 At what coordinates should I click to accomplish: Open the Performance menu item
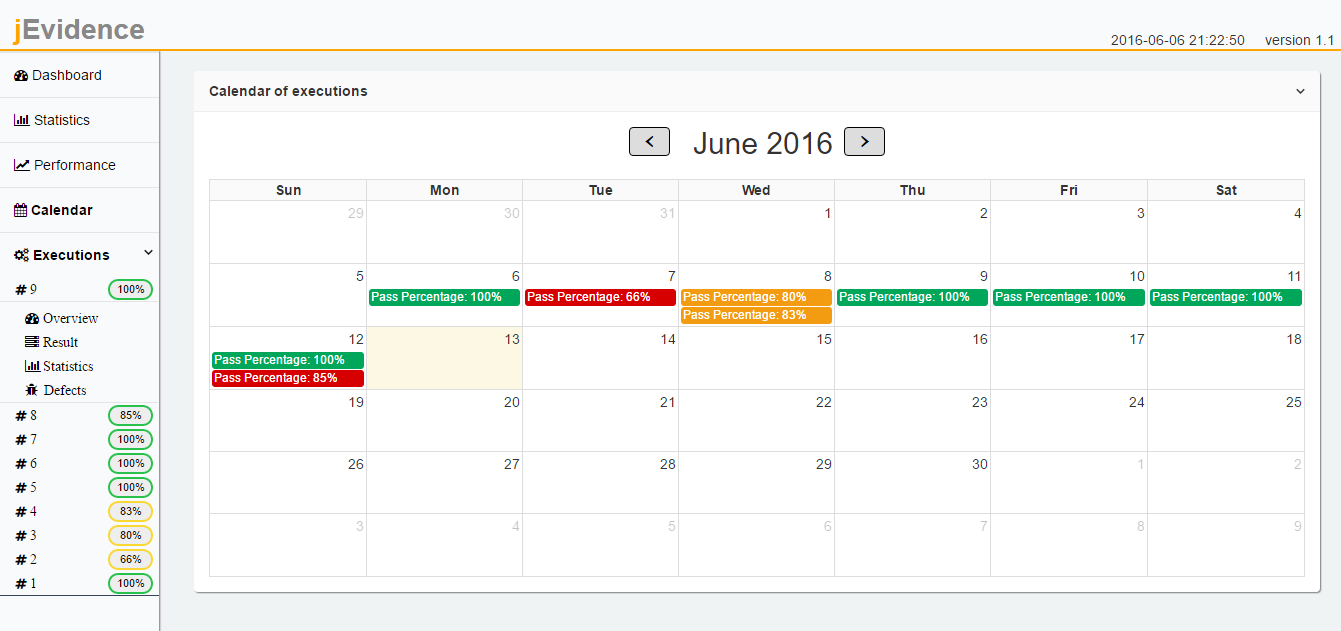pyautogui.click(x=75, y=165)
